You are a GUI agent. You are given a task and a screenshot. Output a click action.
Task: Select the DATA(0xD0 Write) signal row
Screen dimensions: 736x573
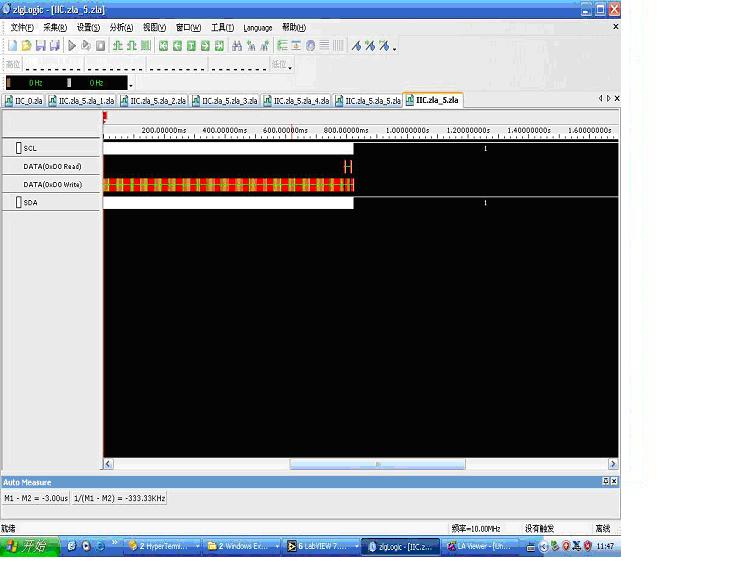coord(52,185)
